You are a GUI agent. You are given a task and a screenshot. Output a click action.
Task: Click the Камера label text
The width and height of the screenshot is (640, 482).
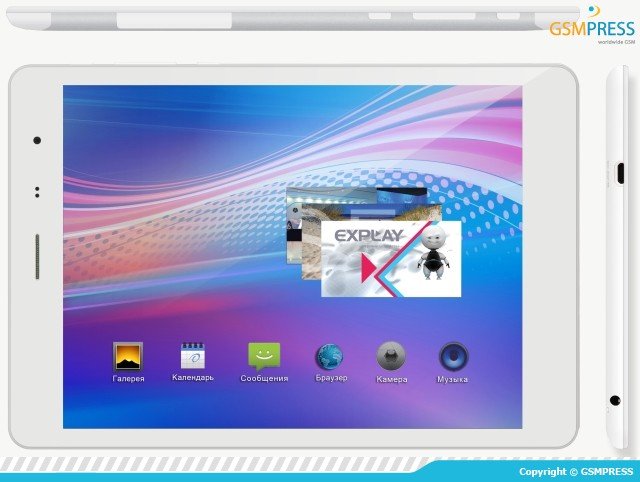tap(391, 379)
